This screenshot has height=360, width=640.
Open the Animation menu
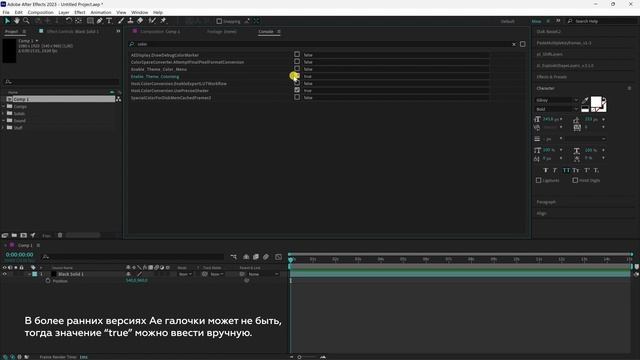pos(100,12)
